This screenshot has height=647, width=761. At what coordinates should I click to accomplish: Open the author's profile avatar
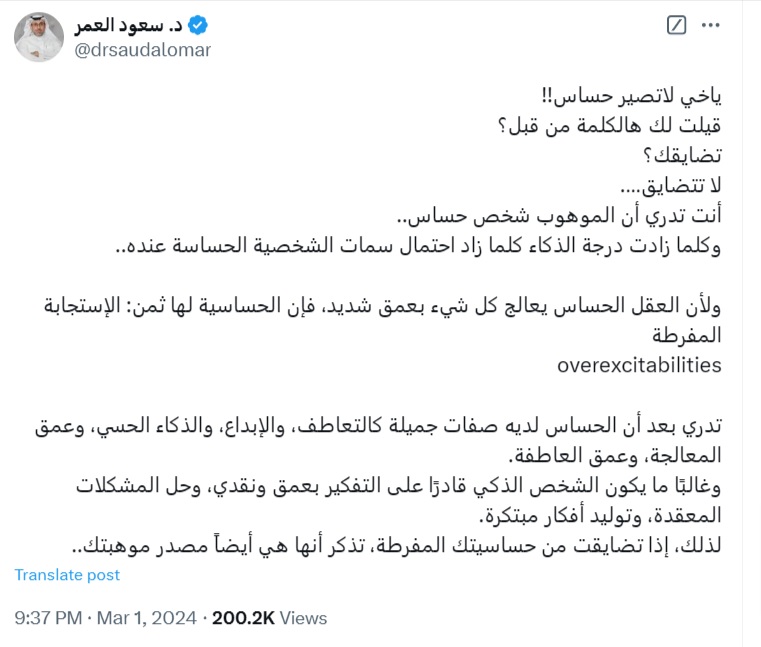tap(39, 37)
